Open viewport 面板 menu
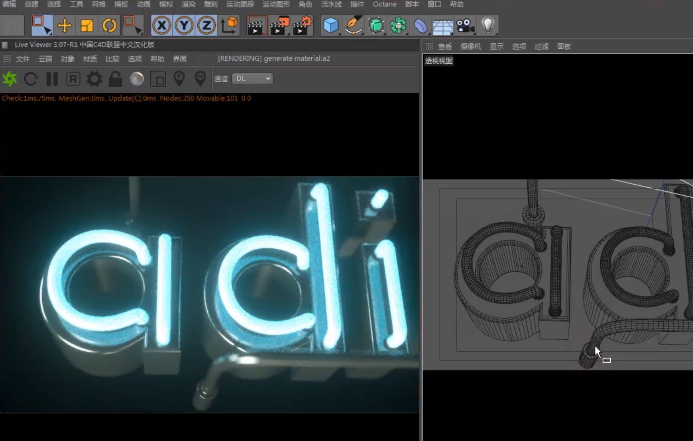693x441 pixels. click(564, 46)
